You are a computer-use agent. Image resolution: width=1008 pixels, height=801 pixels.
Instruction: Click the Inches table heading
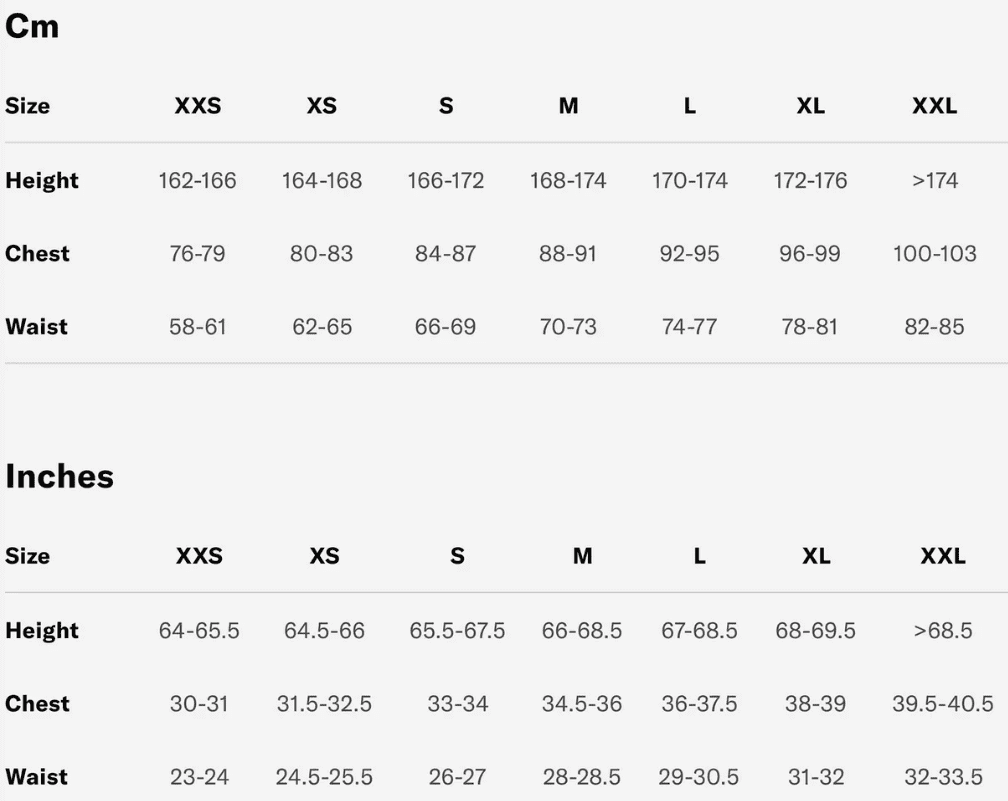point(59,477)
